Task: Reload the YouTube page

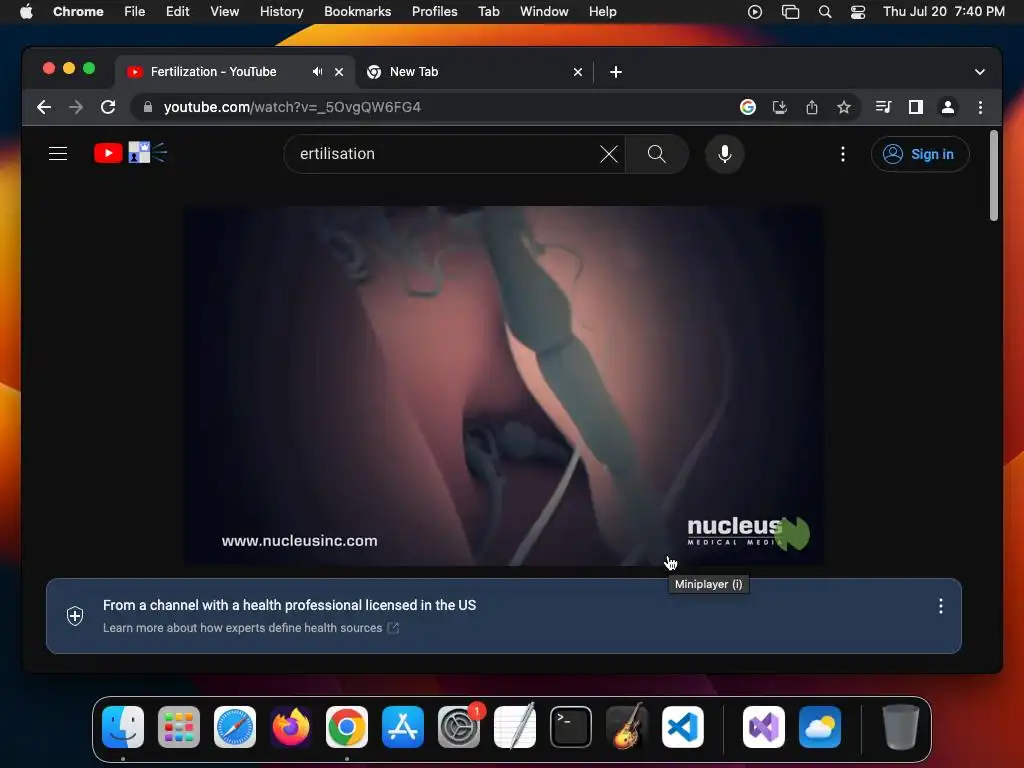Action: (x=108, y=107)
